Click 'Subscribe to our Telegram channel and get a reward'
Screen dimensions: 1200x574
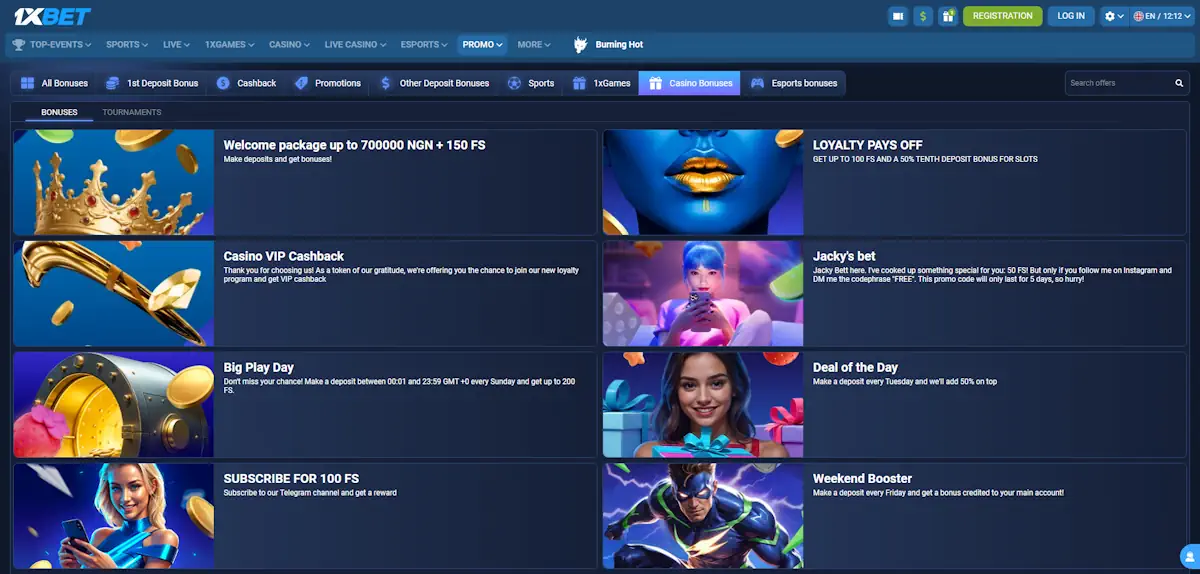(310, 493)
